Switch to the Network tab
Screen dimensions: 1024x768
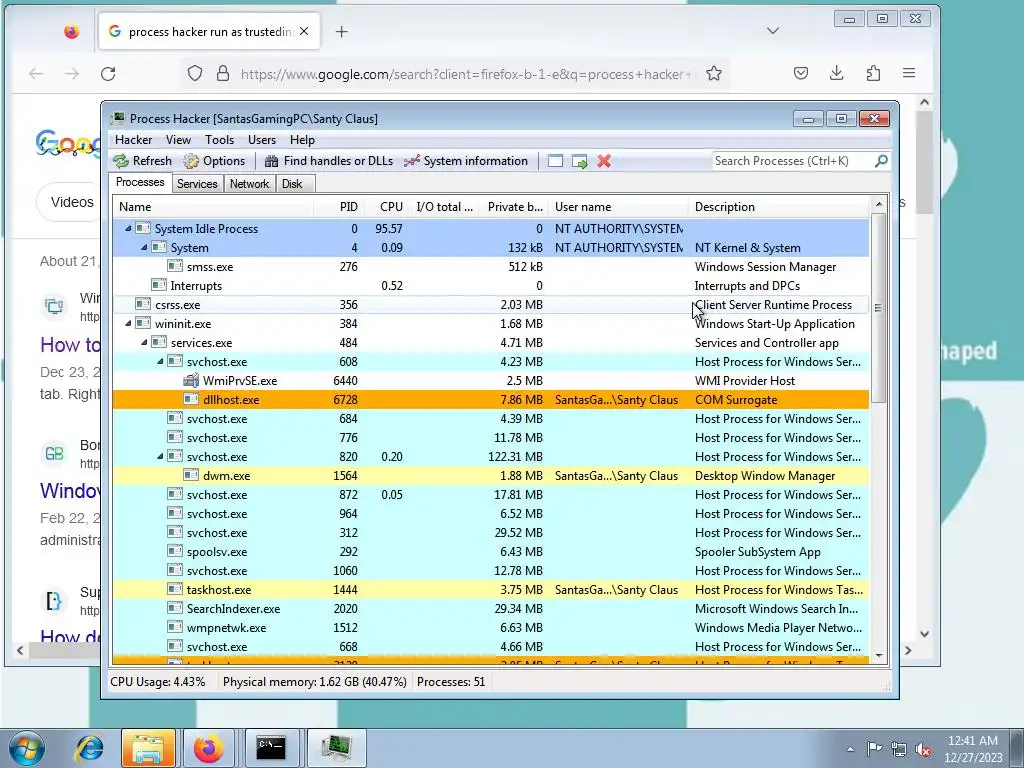click(249, 184)
